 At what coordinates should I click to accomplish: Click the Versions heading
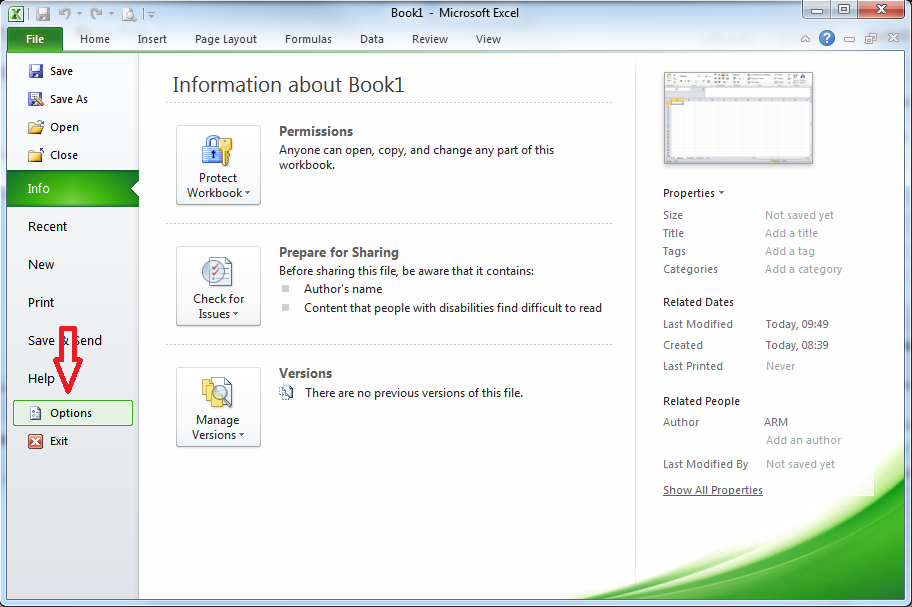click(305, 373)
